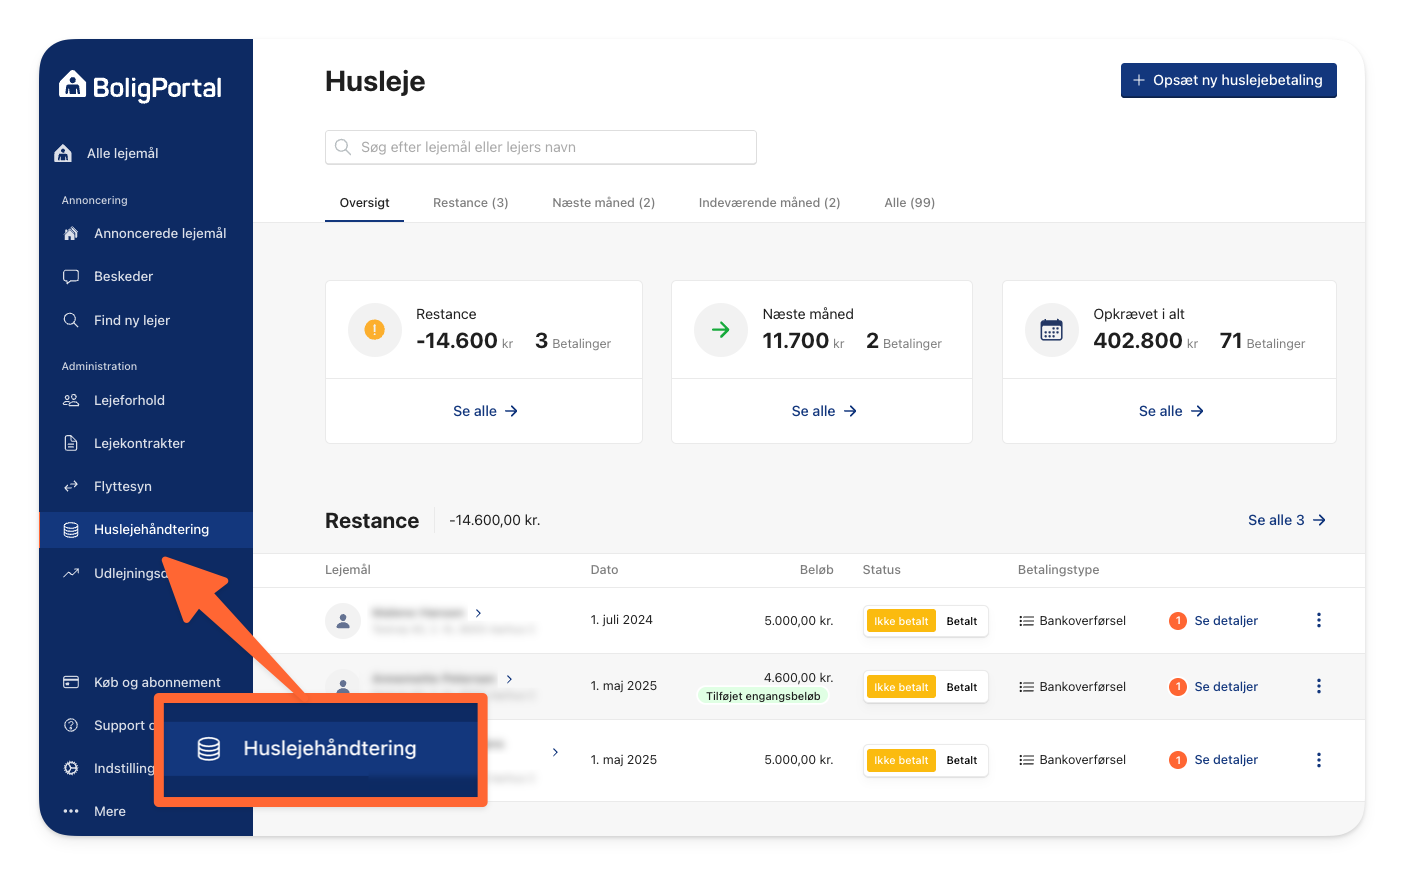This screenshot has width=1404, height=875.
Task: Click the Beløb column header
Action: pos(817,570)
